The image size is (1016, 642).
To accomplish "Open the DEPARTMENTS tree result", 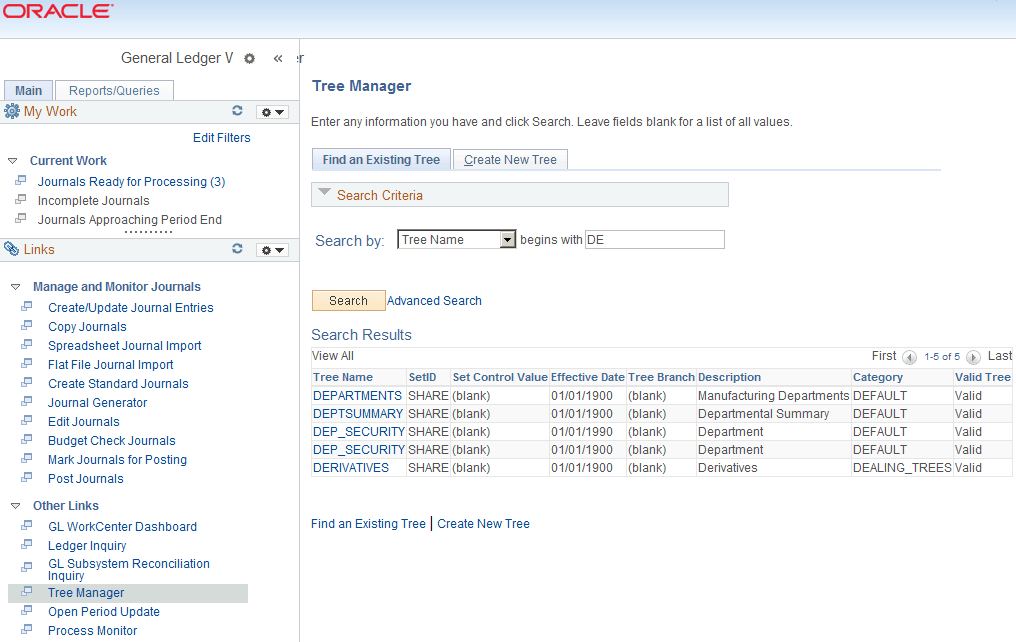I will pos(356,395).
